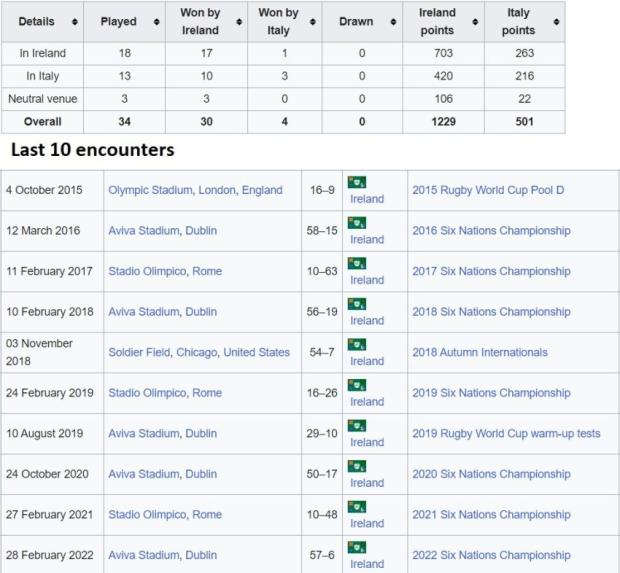This screenshot has width=620, height=573.
Task: Open Soldier Field link
Action: click(x=140, y=352)
